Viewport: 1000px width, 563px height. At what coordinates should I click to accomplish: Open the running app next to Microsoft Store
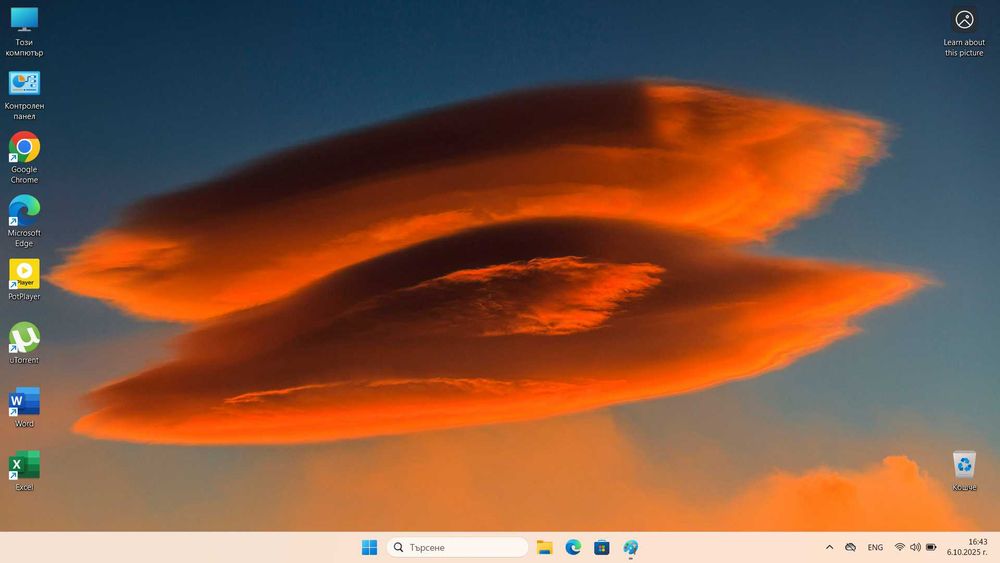(630, 547)
